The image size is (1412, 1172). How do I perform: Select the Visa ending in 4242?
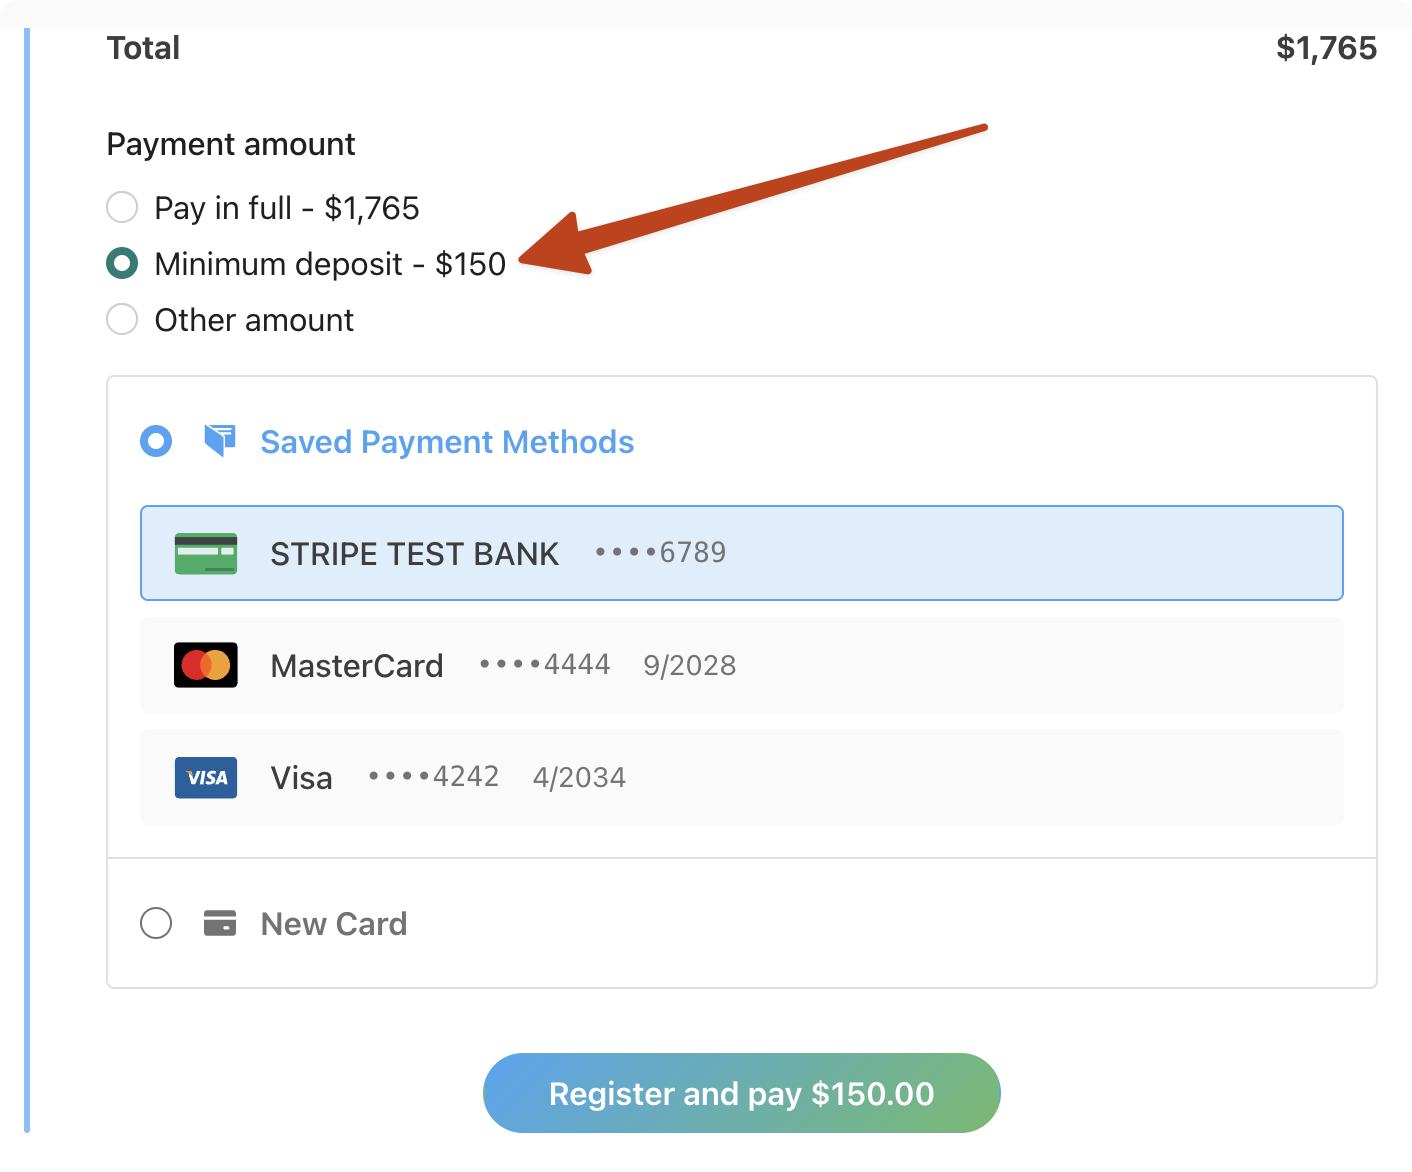coord(742,777)
